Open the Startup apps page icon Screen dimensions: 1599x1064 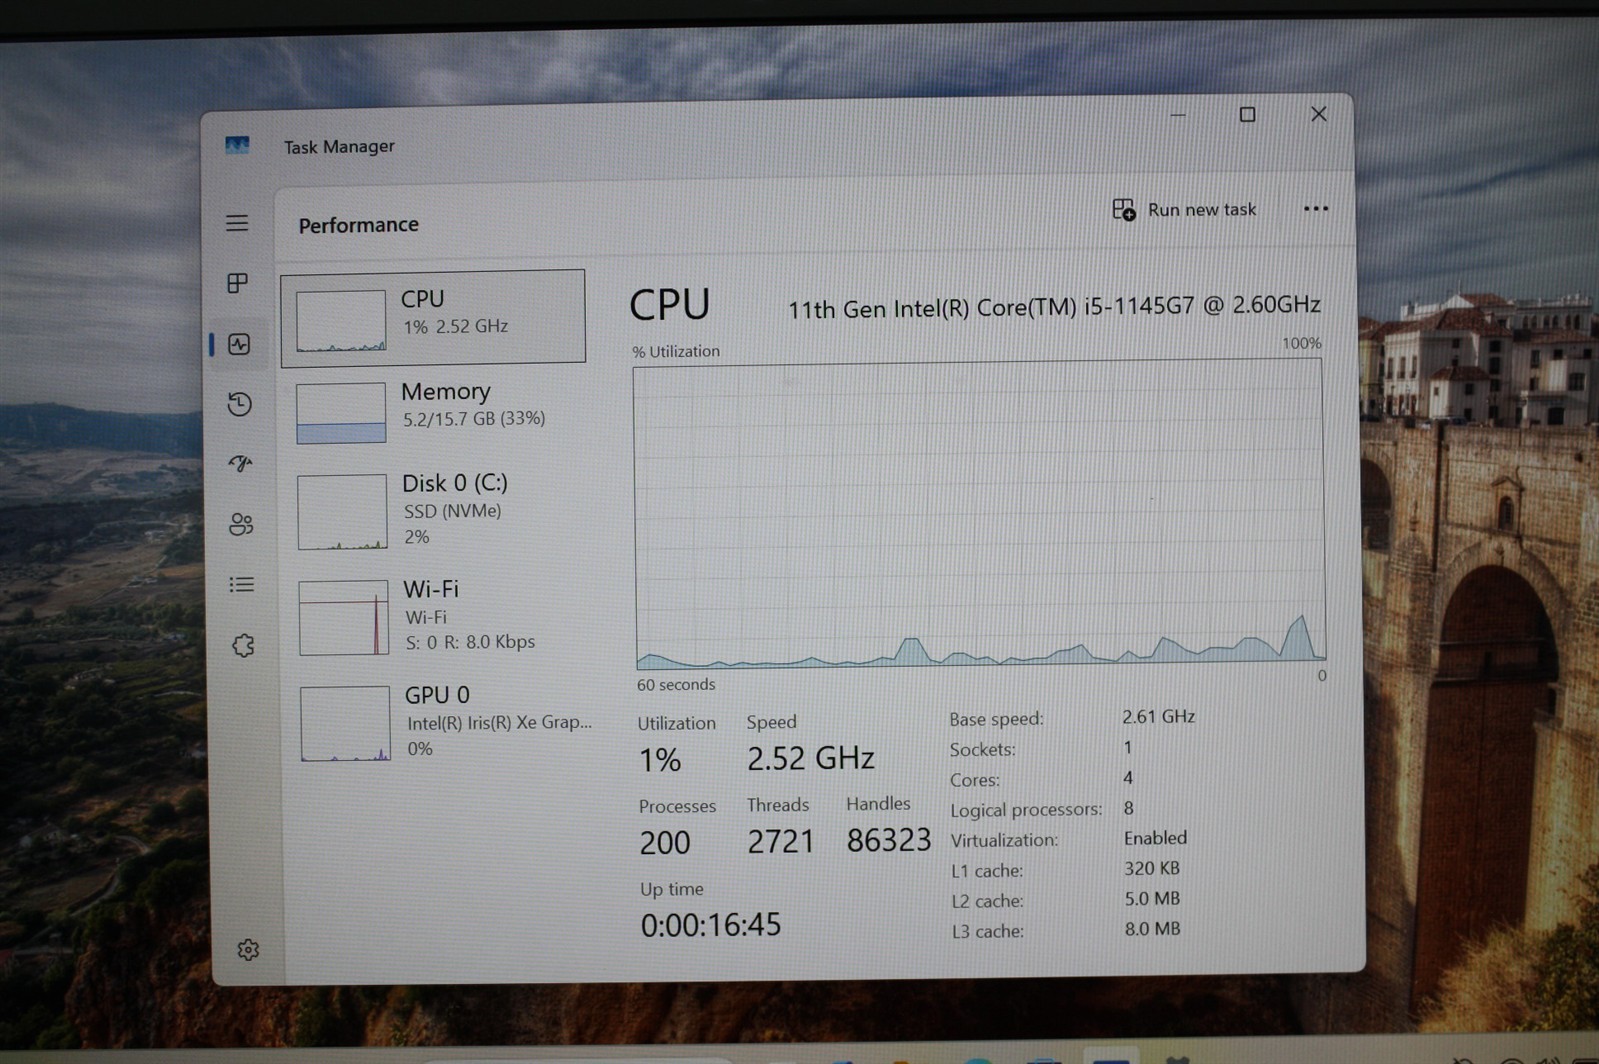(x=240, y=463)
